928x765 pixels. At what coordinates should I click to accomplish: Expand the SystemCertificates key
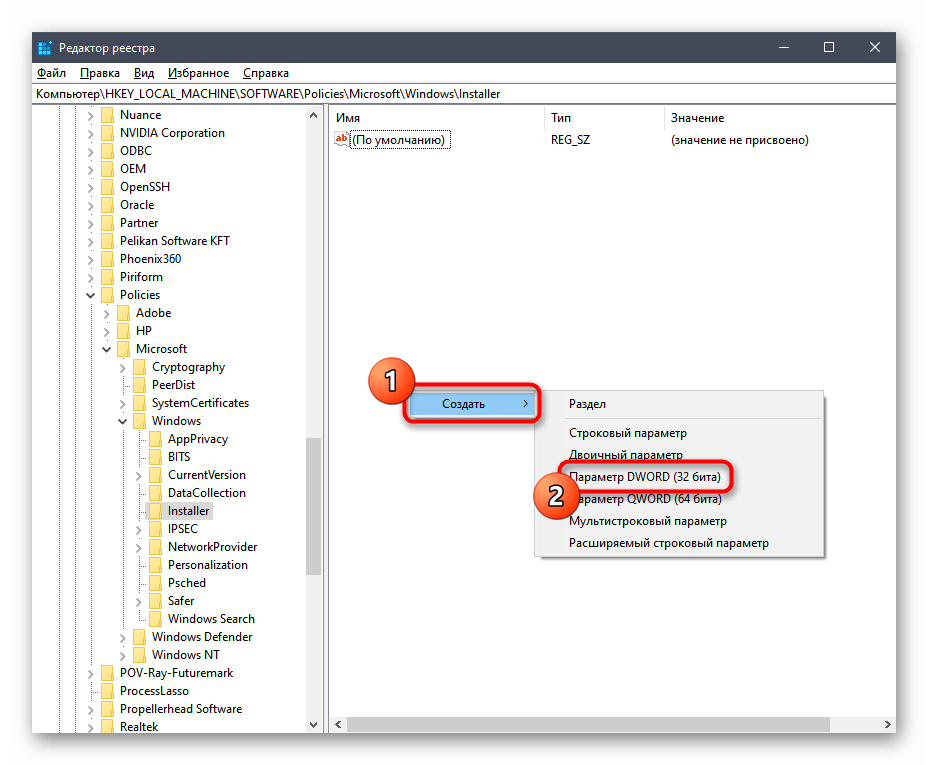tap(123, 404)
